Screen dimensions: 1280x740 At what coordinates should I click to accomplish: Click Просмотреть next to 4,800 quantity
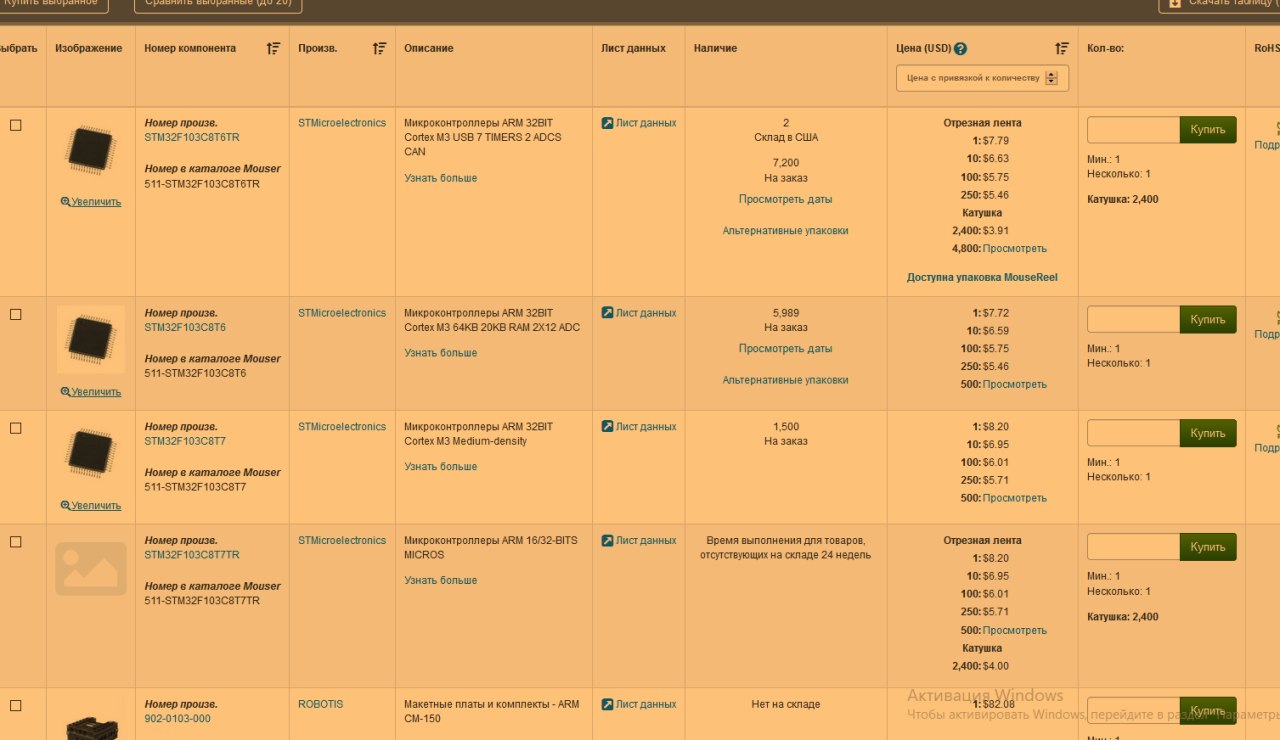tap(1015, 249)
